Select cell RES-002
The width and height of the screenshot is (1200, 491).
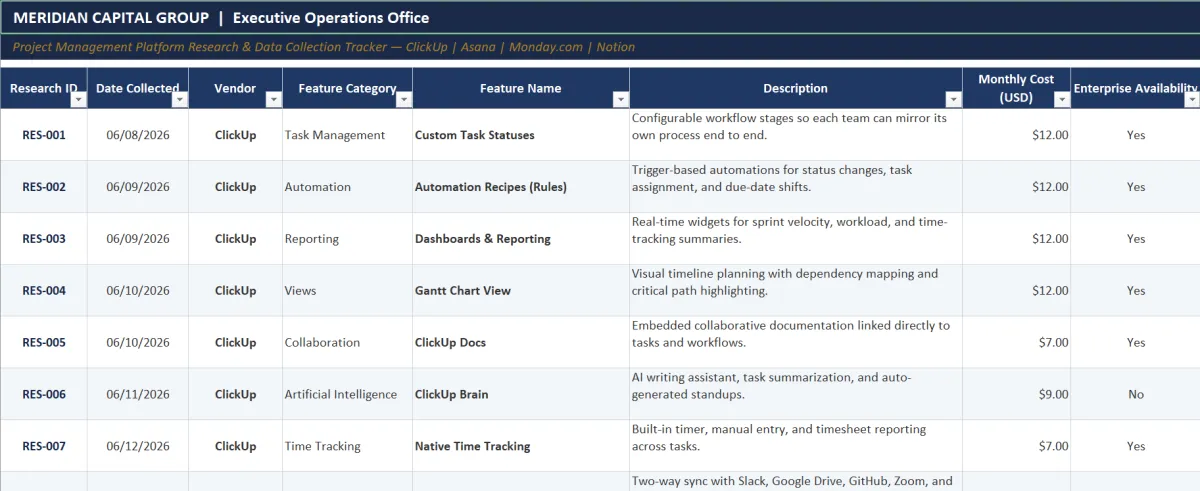[44, 187]
